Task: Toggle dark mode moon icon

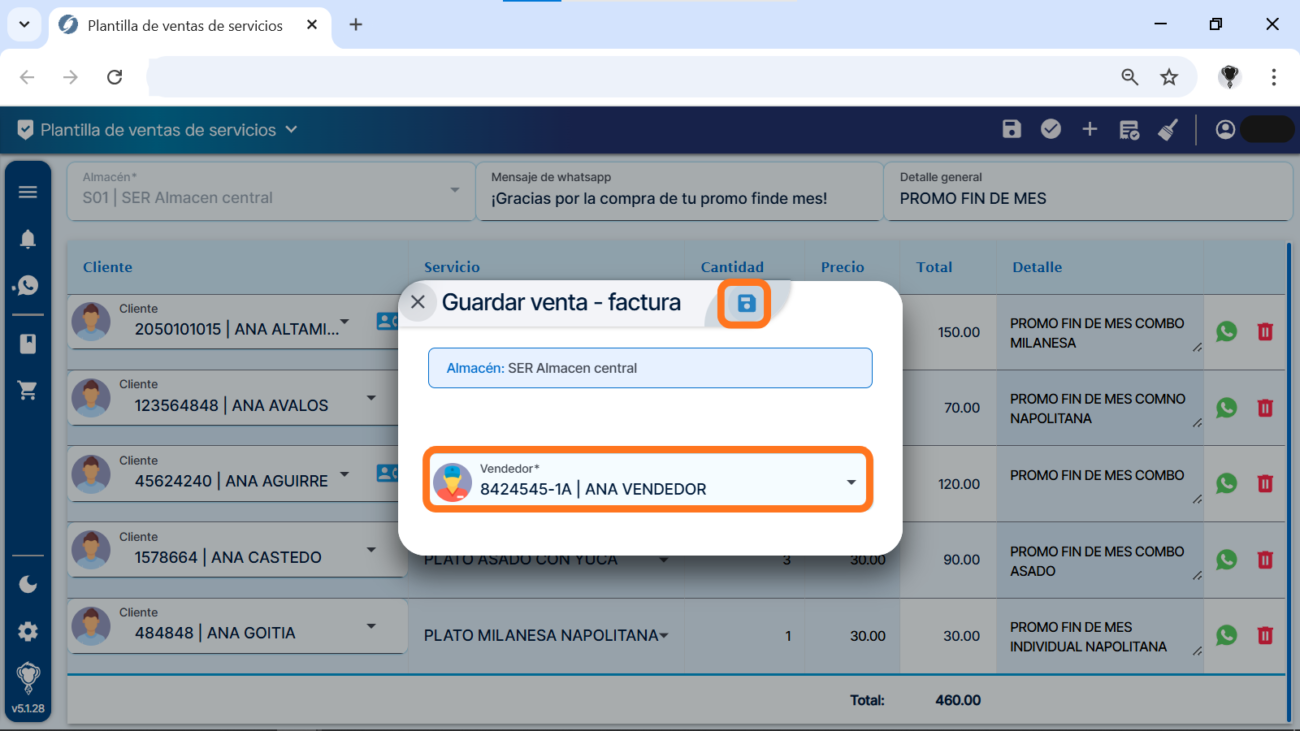Action: point(28,584)
